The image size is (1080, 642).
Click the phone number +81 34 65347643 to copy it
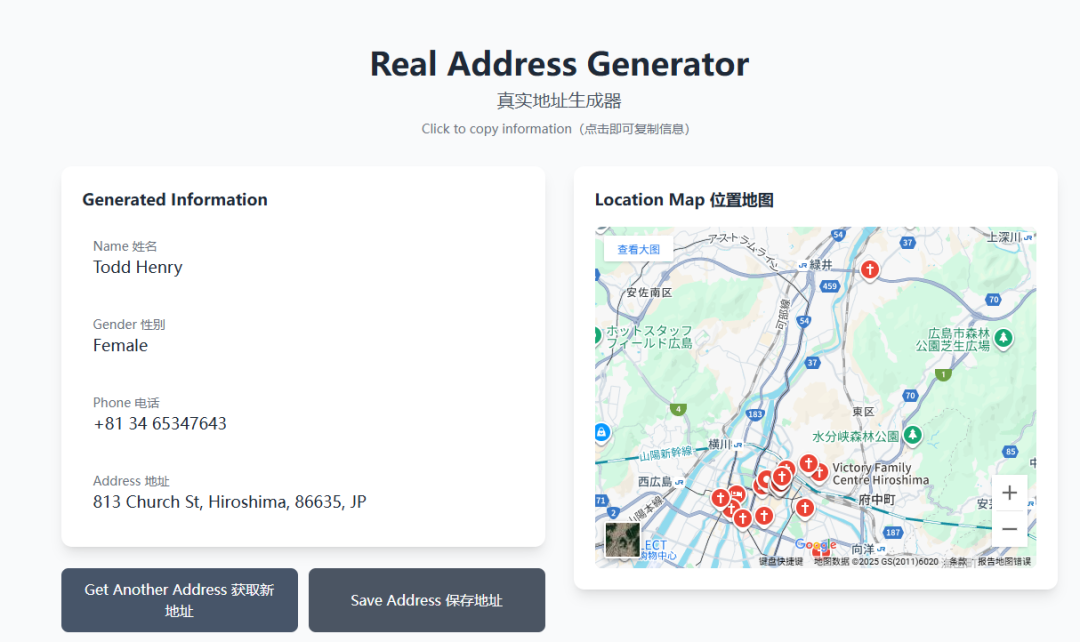point(159,423)
